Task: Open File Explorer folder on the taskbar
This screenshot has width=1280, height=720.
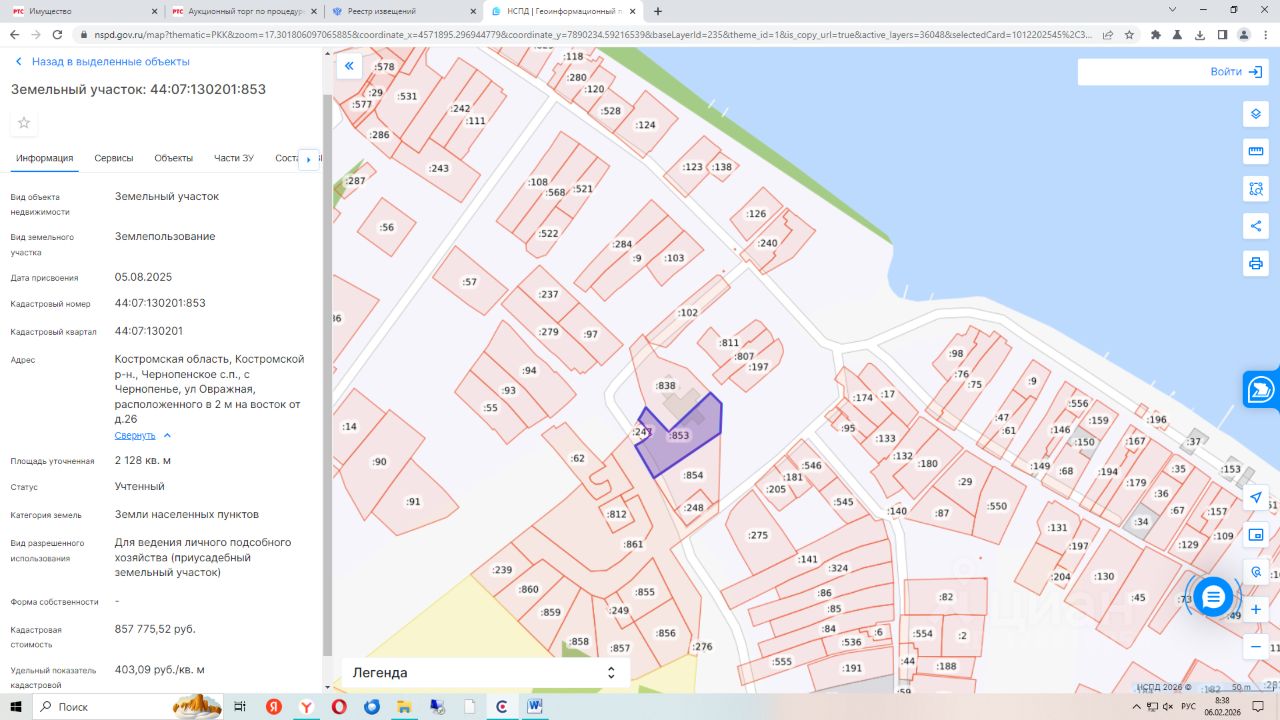Action: 404,706
